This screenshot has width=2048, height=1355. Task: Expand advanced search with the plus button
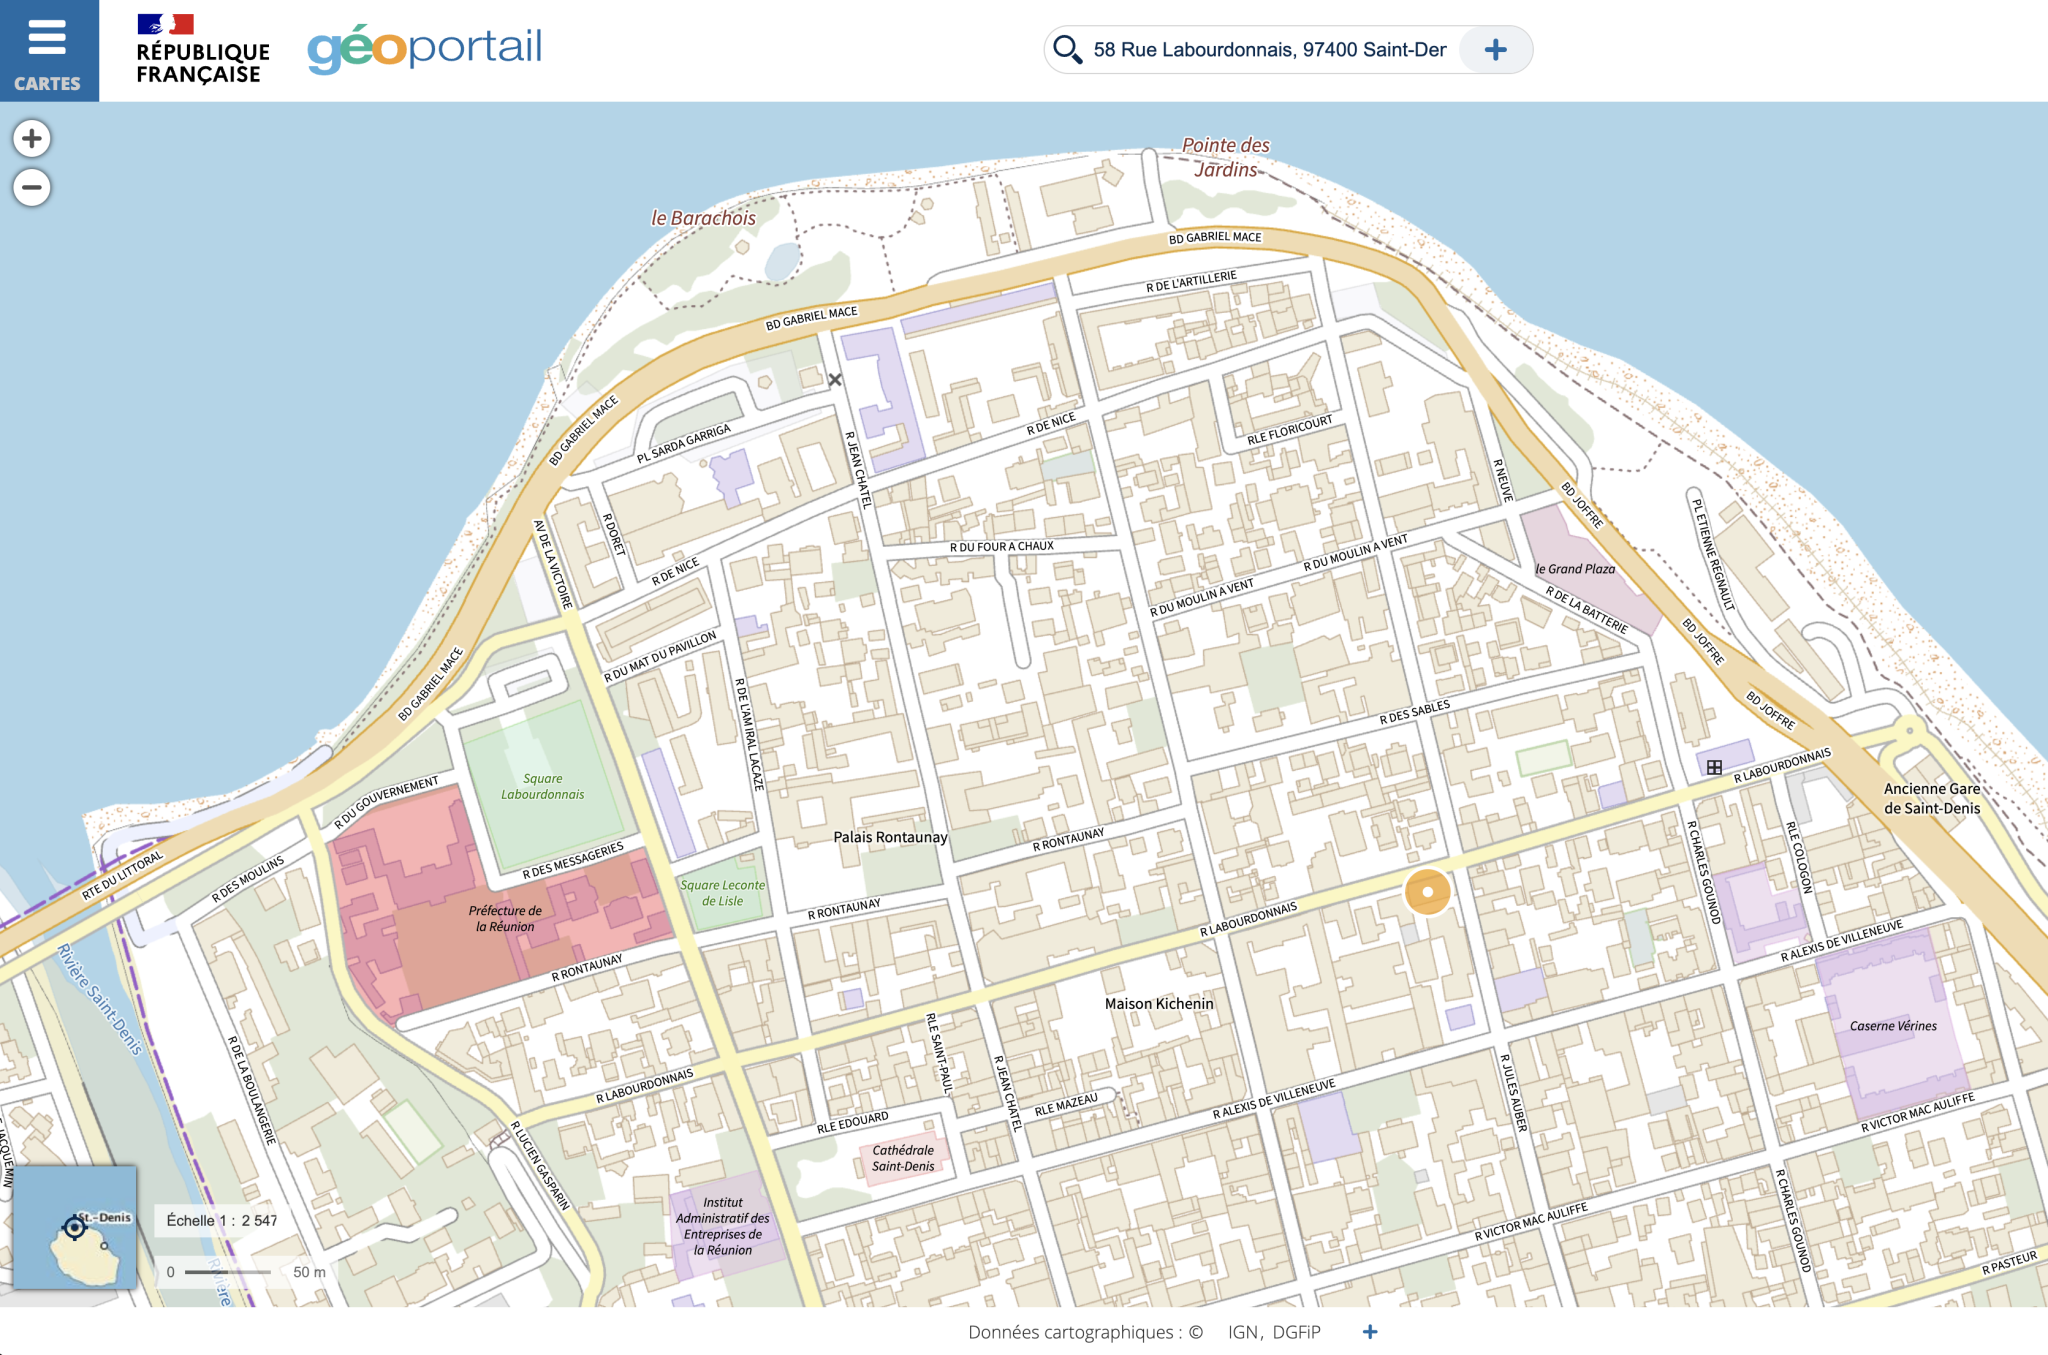tap(1495, 50)
